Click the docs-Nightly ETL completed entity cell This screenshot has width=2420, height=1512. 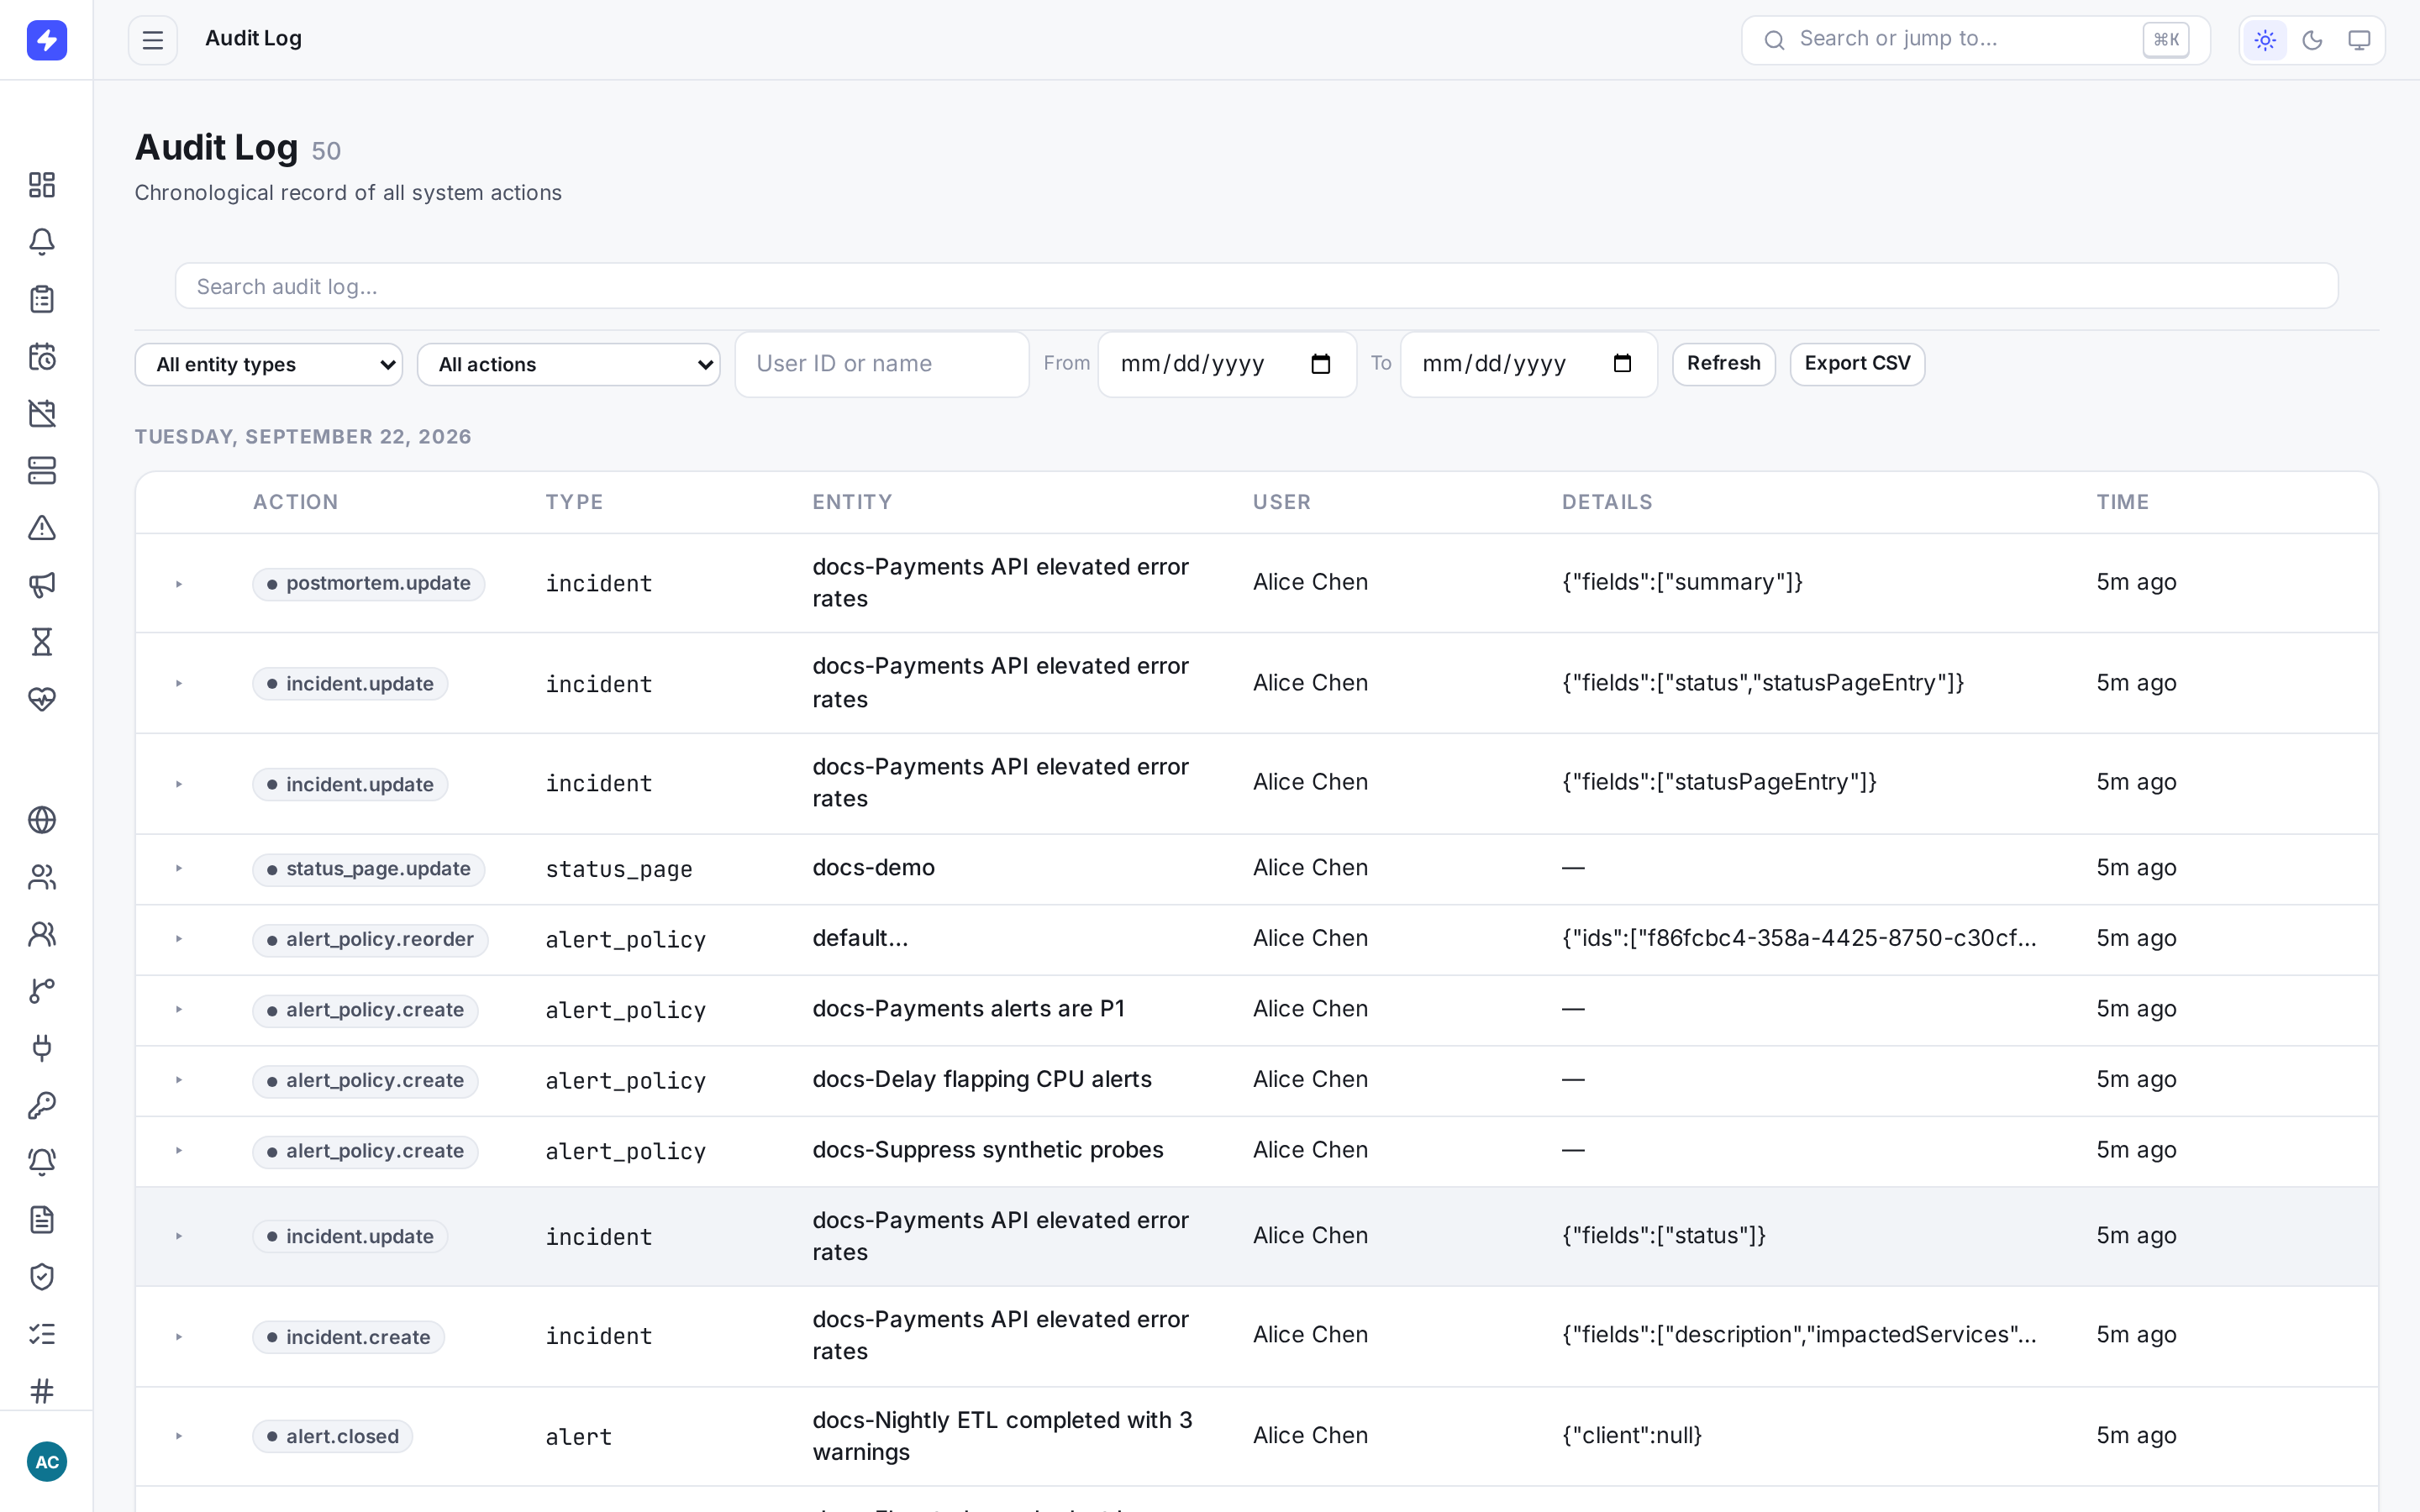tap(1002, 1436)
